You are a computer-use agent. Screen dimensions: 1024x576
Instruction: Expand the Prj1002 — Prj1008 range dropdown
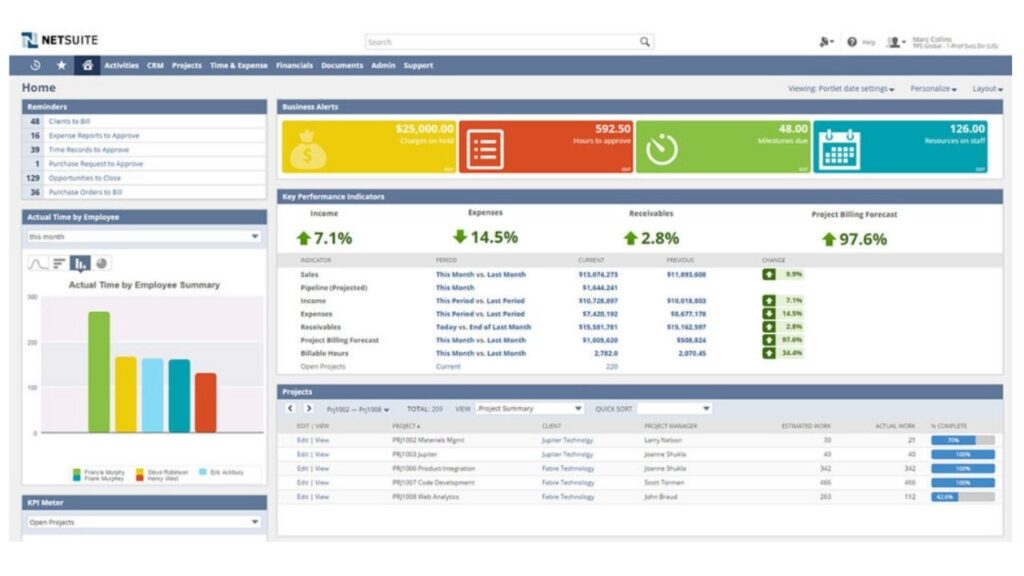pos(357,409)
